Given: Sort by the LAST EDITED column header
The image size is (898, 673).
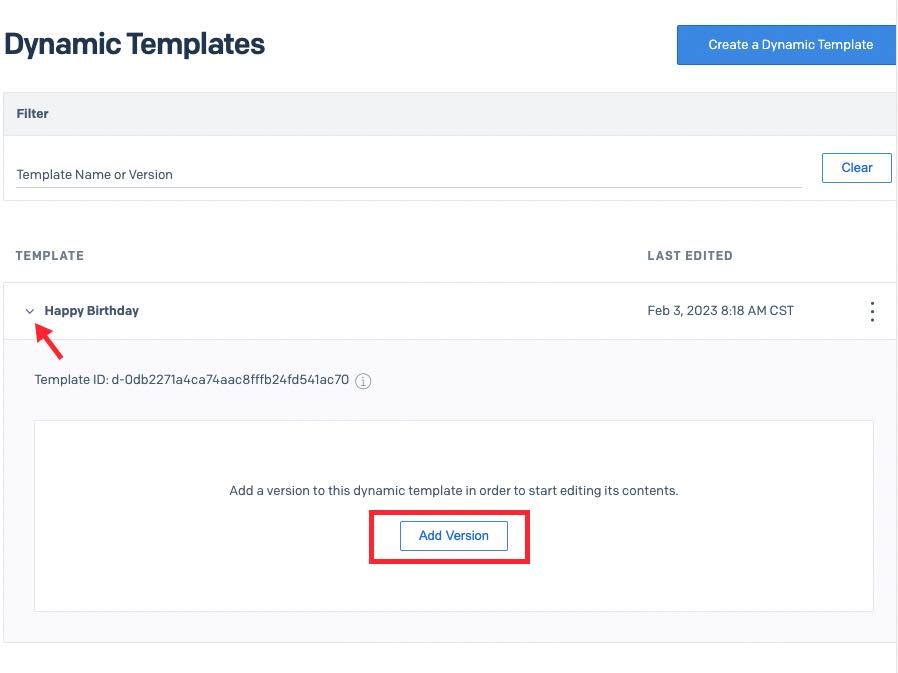Looking at the screenshot, I should 690,256.
